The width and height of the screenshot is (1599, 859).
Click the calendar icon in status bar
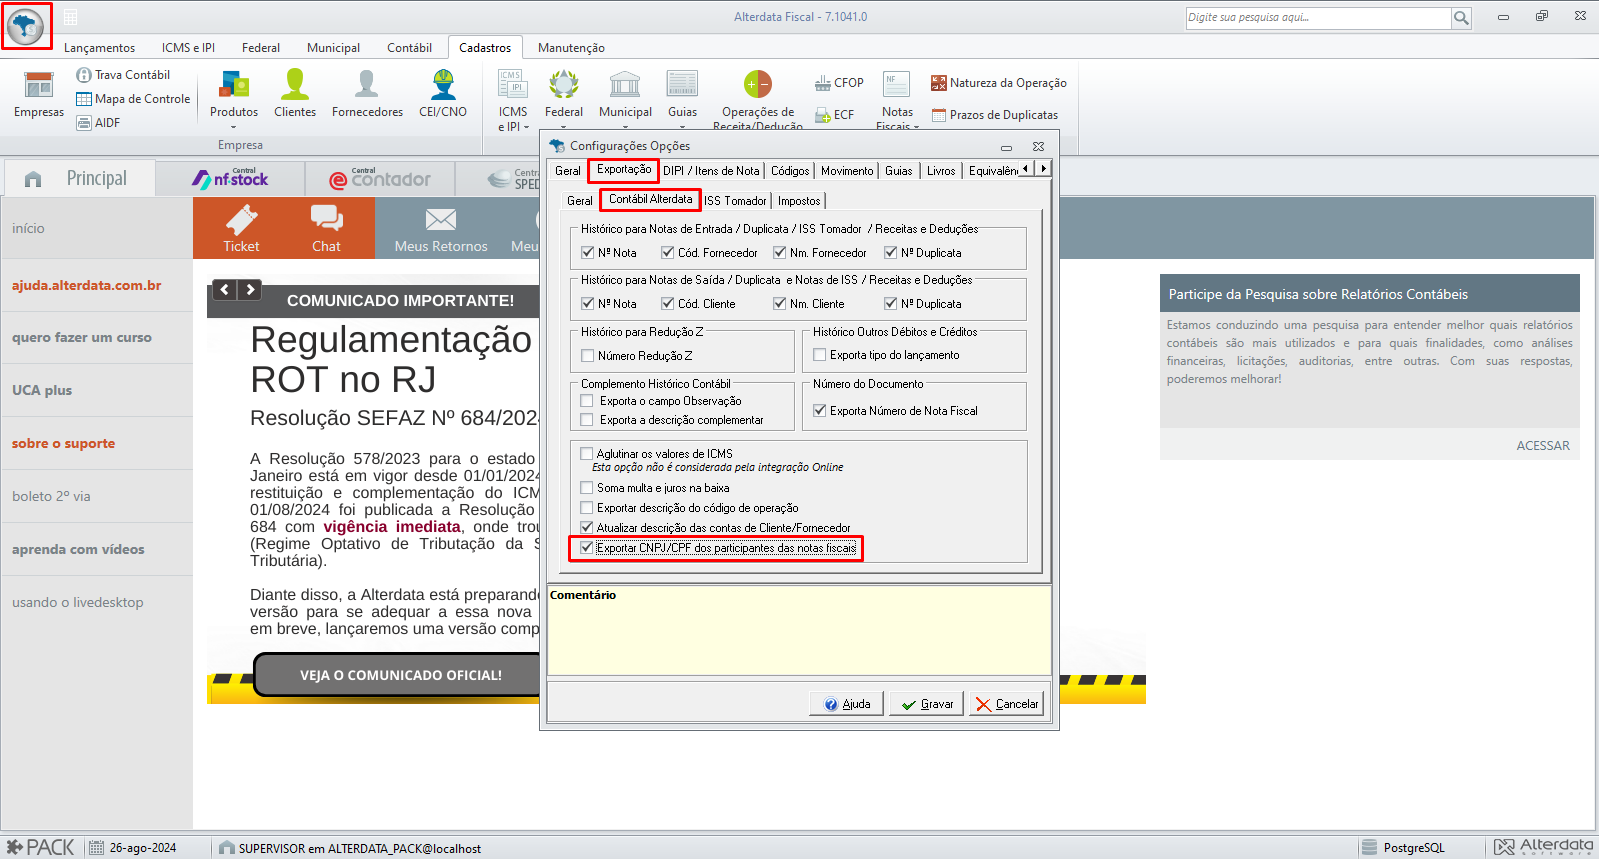[97, 848]
